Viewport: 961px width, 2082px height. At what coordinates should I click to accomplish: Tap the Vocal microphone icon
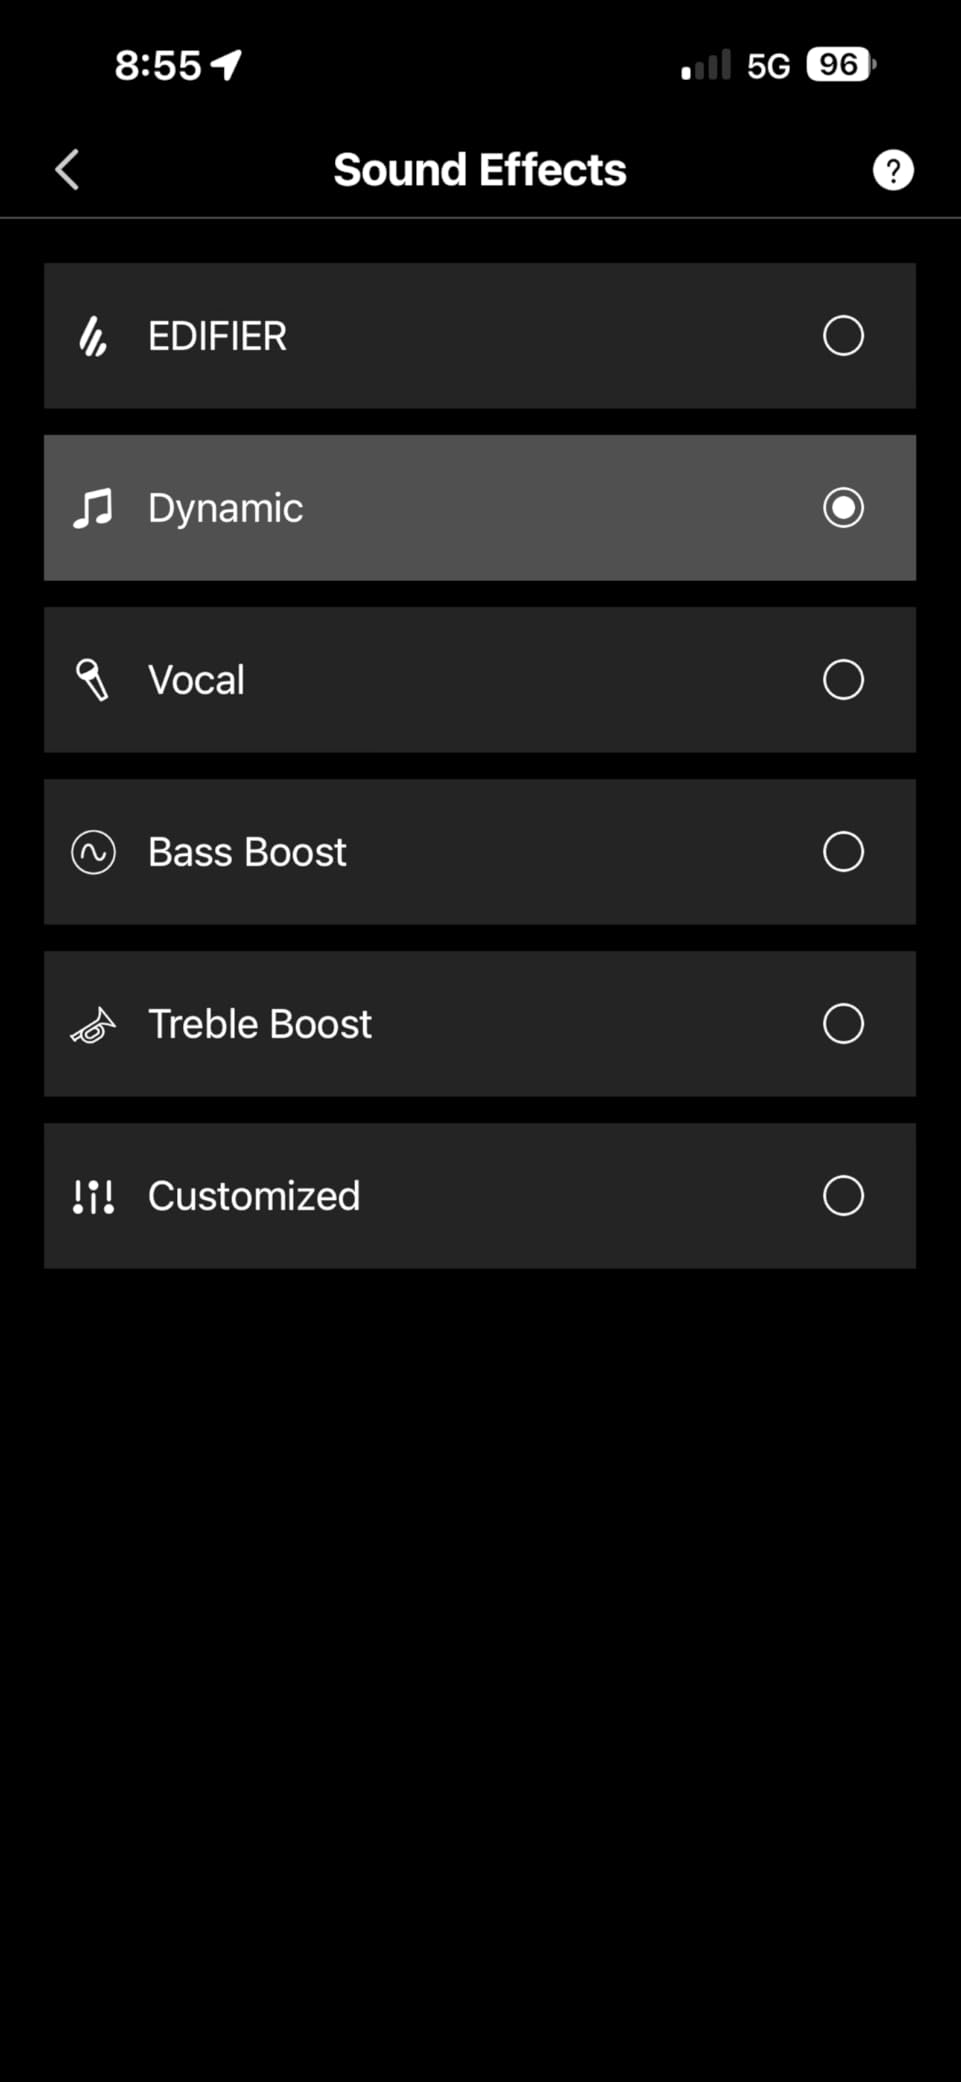pyautogui.click(x=93, y=680)
